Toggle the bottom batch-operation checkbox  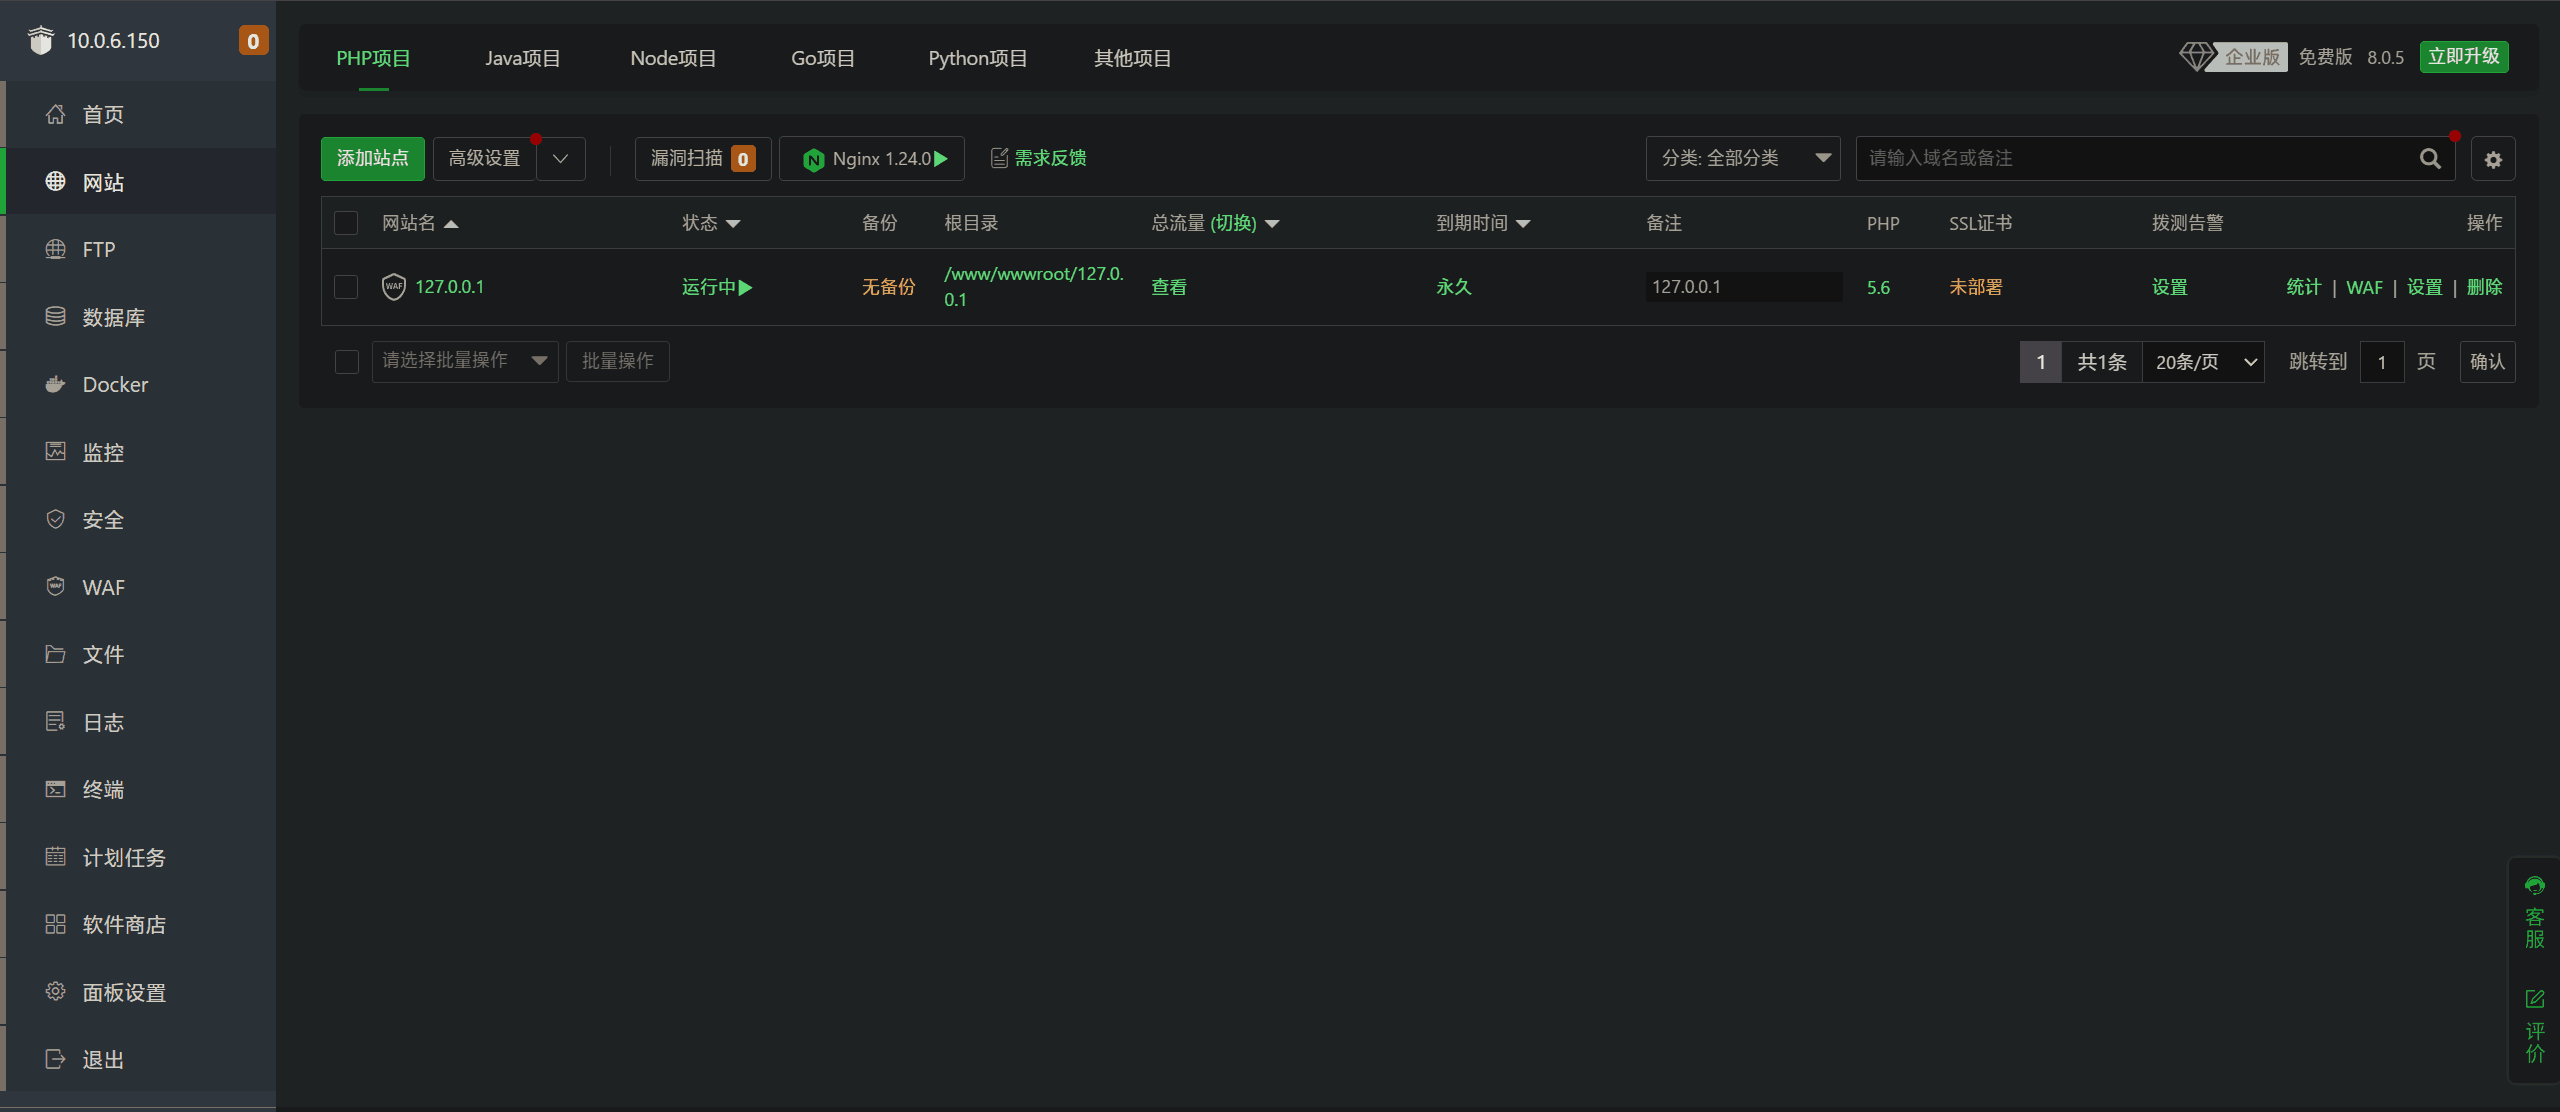(x=346, y=362)
